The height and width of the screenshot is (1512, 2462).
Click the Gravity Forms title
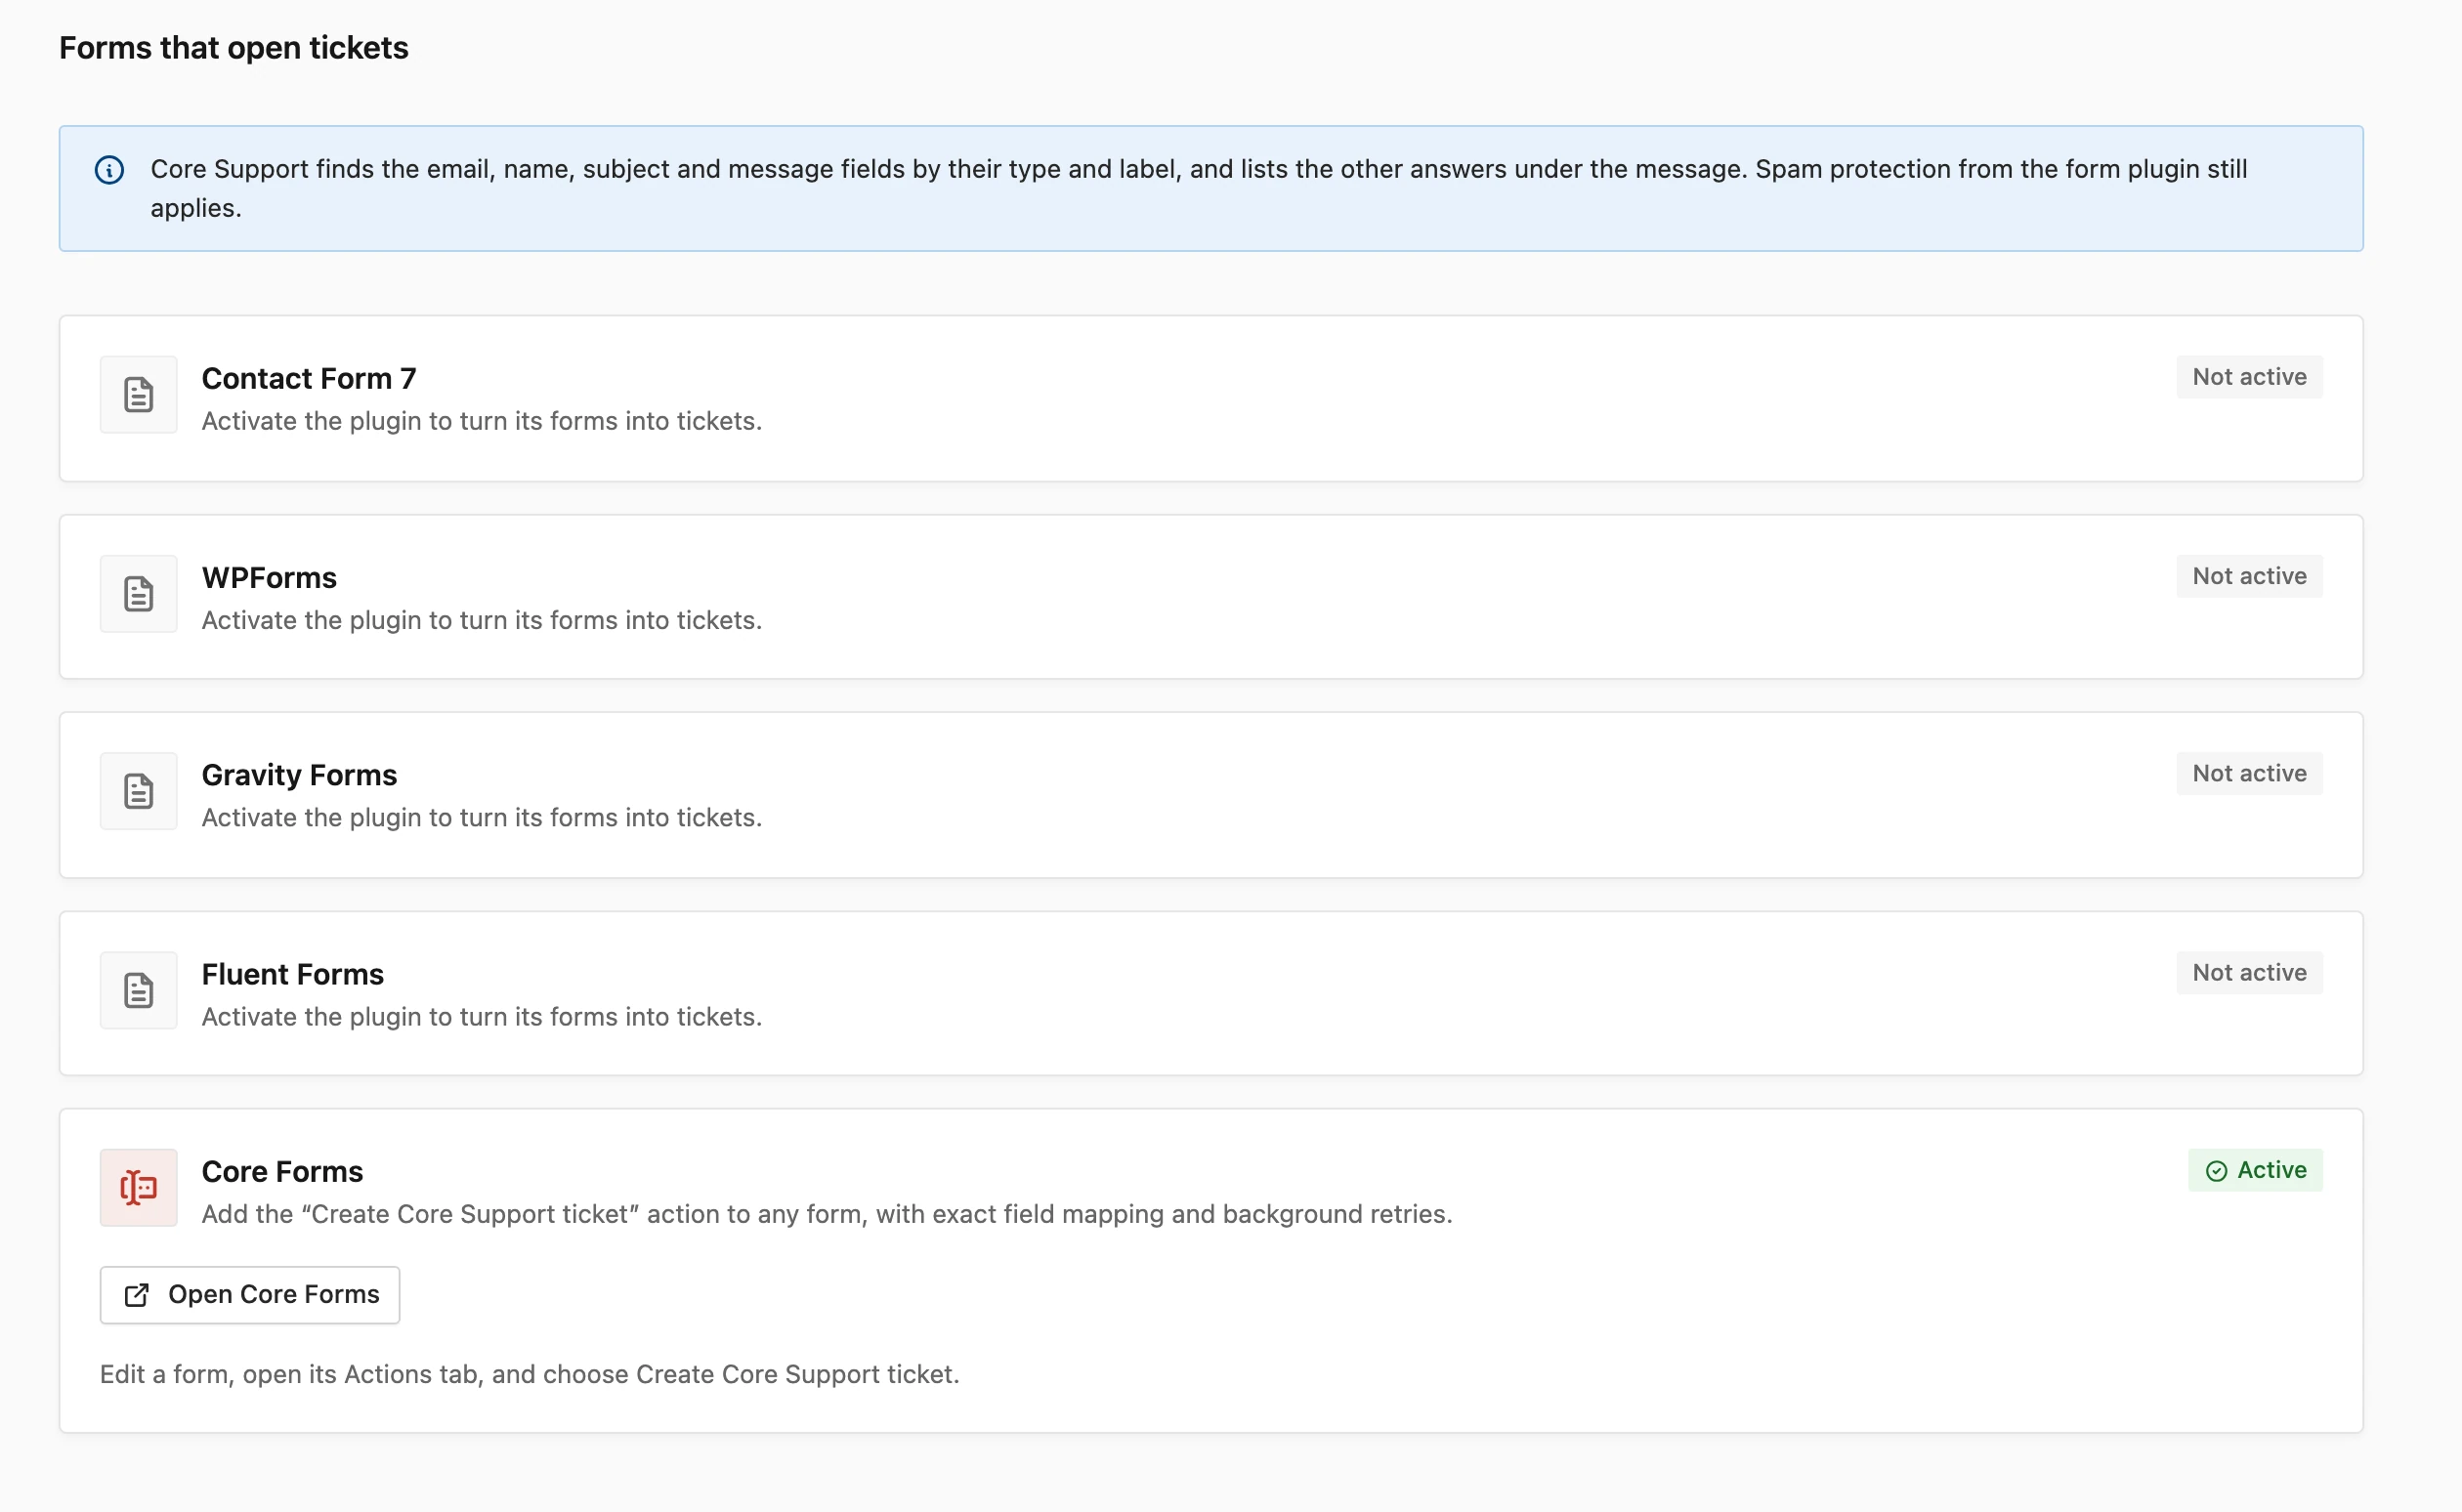pyautogui.click(x=299, y=775)
